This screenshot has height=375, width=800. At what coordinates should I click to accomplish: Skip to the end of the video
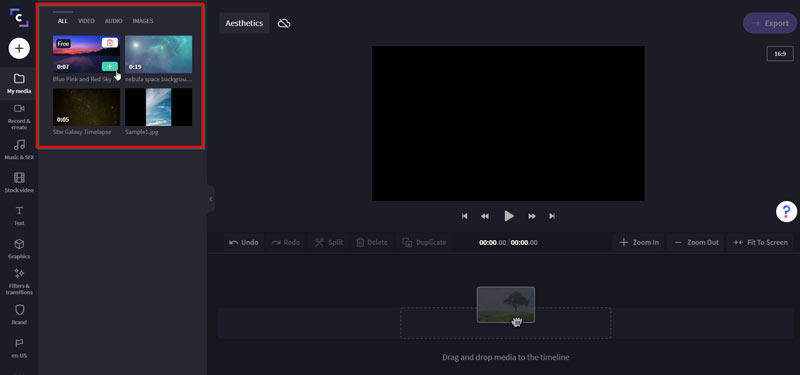[x=552, y=216]
